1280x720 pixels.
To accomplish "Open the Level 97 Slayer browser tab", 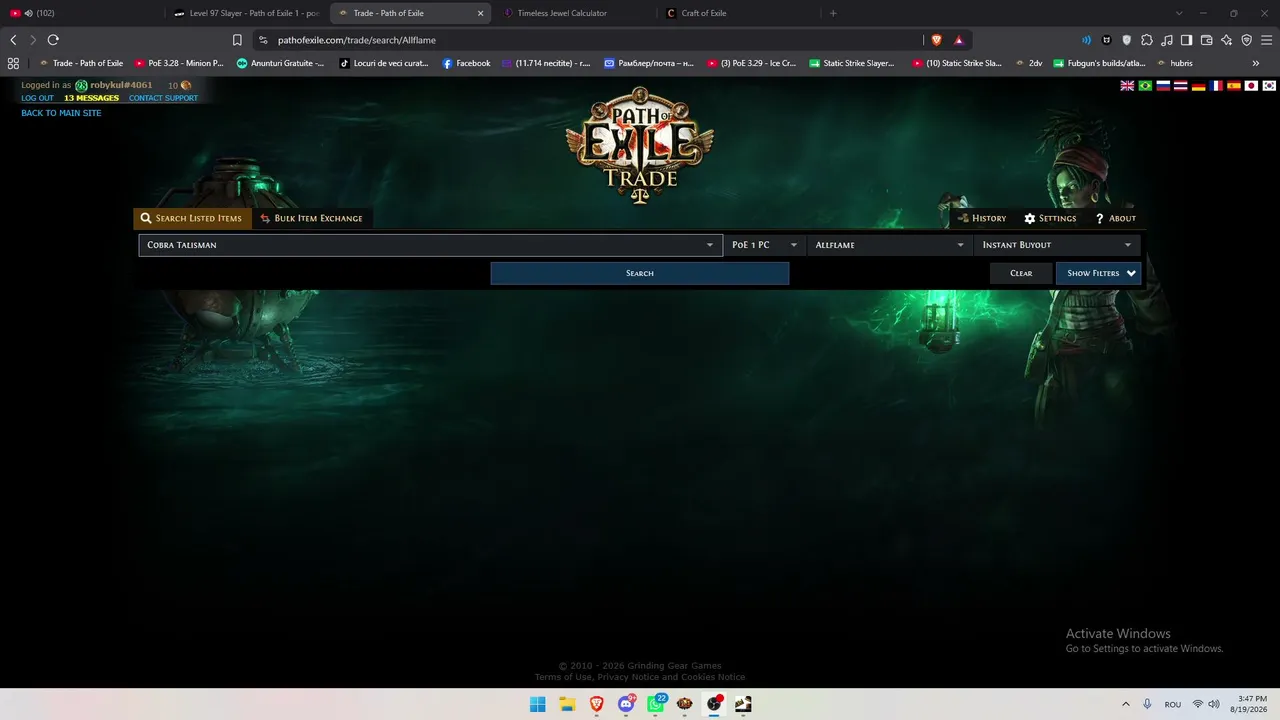I will (x=245, y=13).
